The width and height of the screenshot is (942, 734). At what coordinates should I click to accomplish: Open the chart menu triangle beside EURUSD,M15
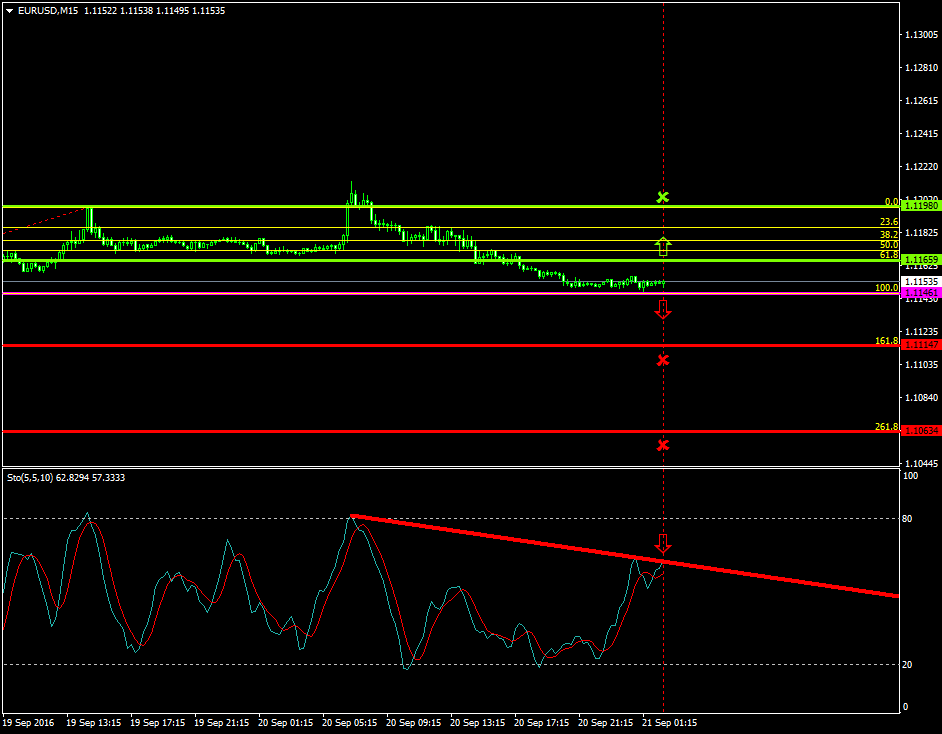pyautogui.click(x=10, y=11)
